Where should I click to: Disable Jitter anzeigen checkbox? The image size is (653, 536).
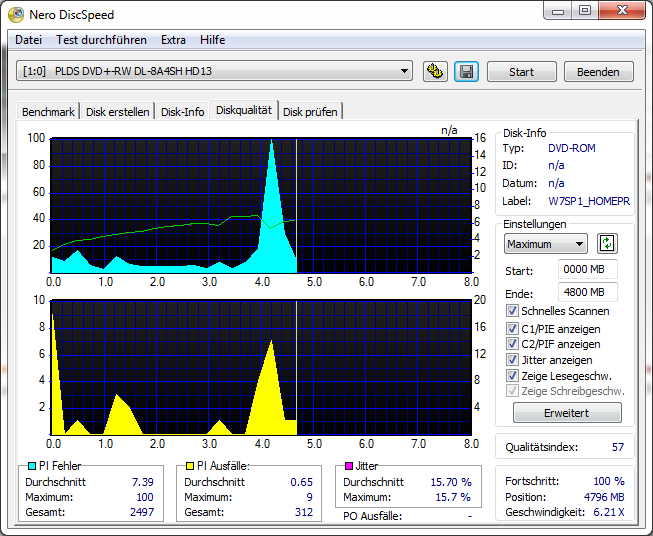point(512,360)
